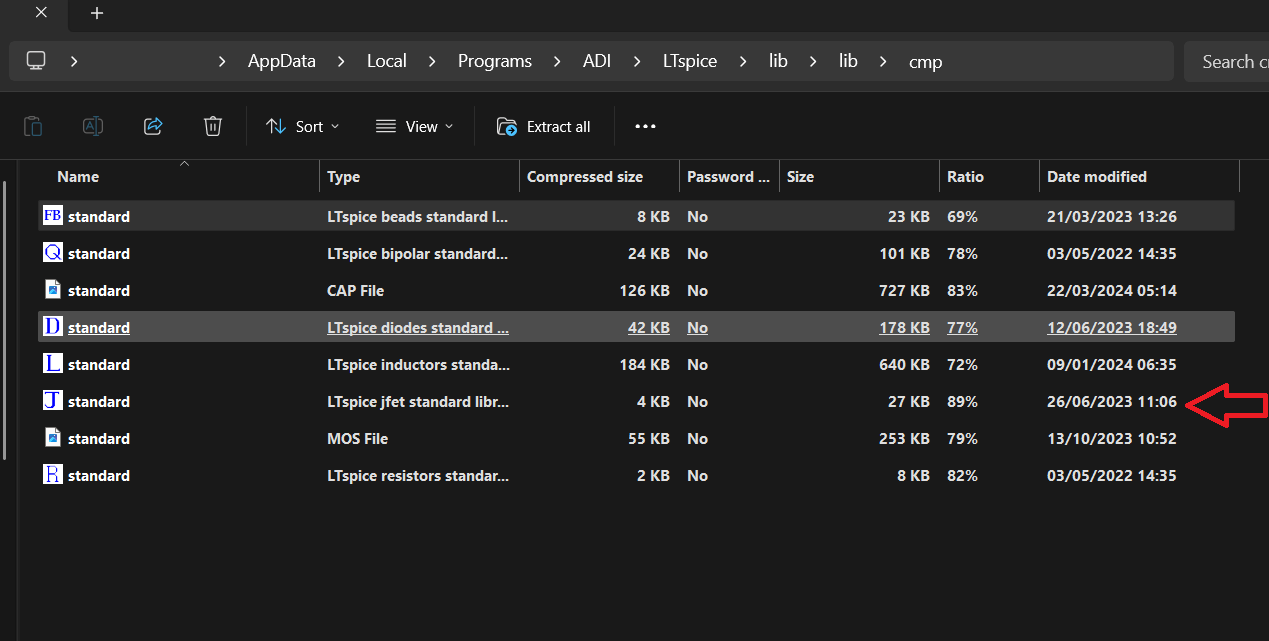Select 'LTspice inductors standa...' type cell
The image size is (1269, 641).
tap(418, 364)
